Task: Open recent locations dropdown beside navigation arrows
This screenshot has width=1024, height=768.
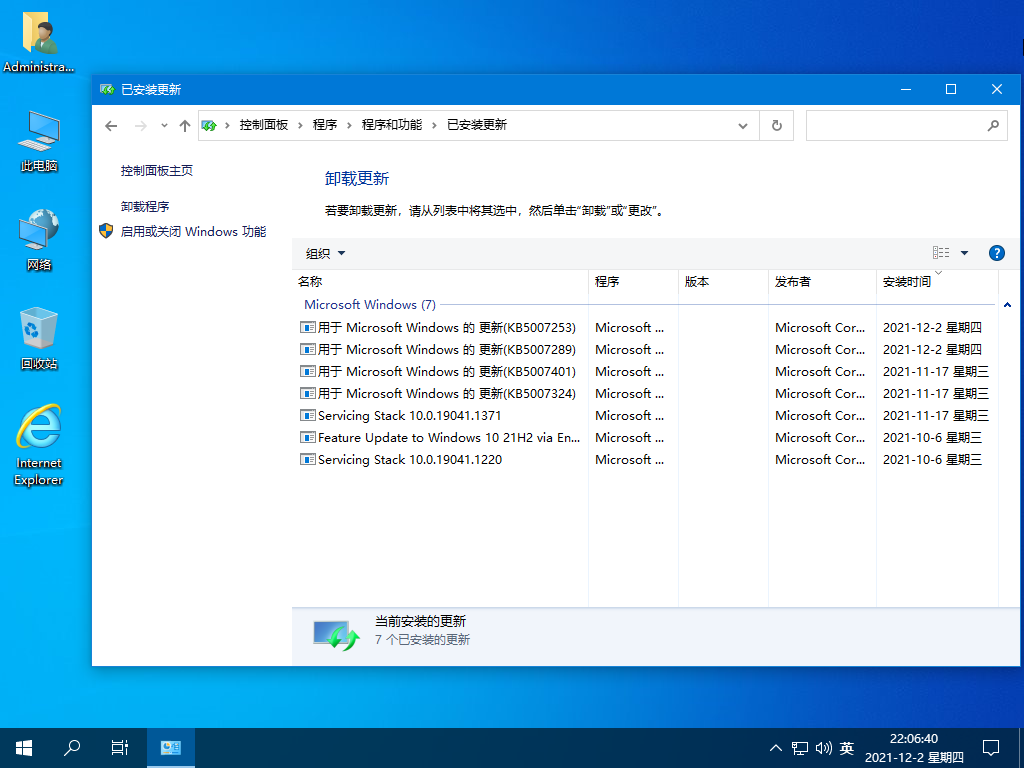Action: coord(164,125)
